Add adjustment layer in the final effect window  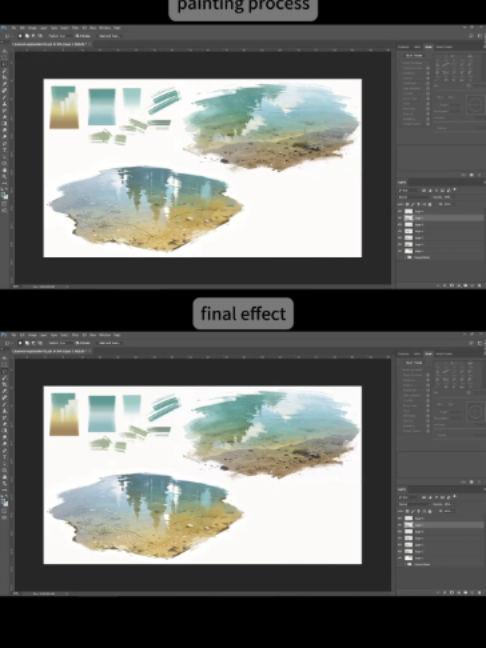(x=459, y=592)
